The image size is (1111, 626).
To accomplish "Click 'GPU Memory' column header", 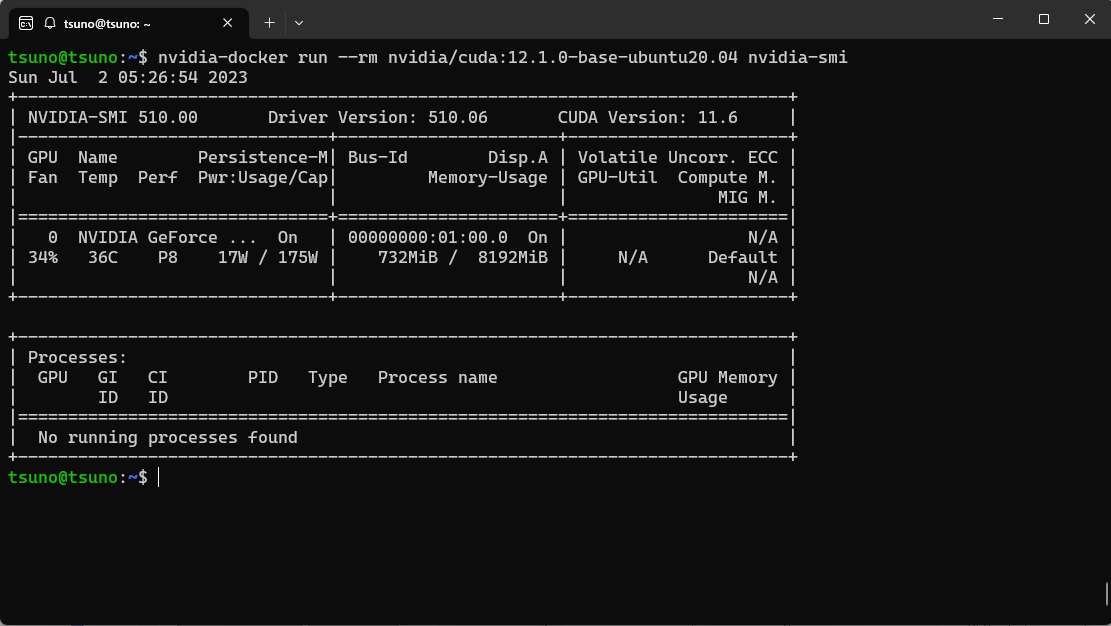I will coord(727,377).
